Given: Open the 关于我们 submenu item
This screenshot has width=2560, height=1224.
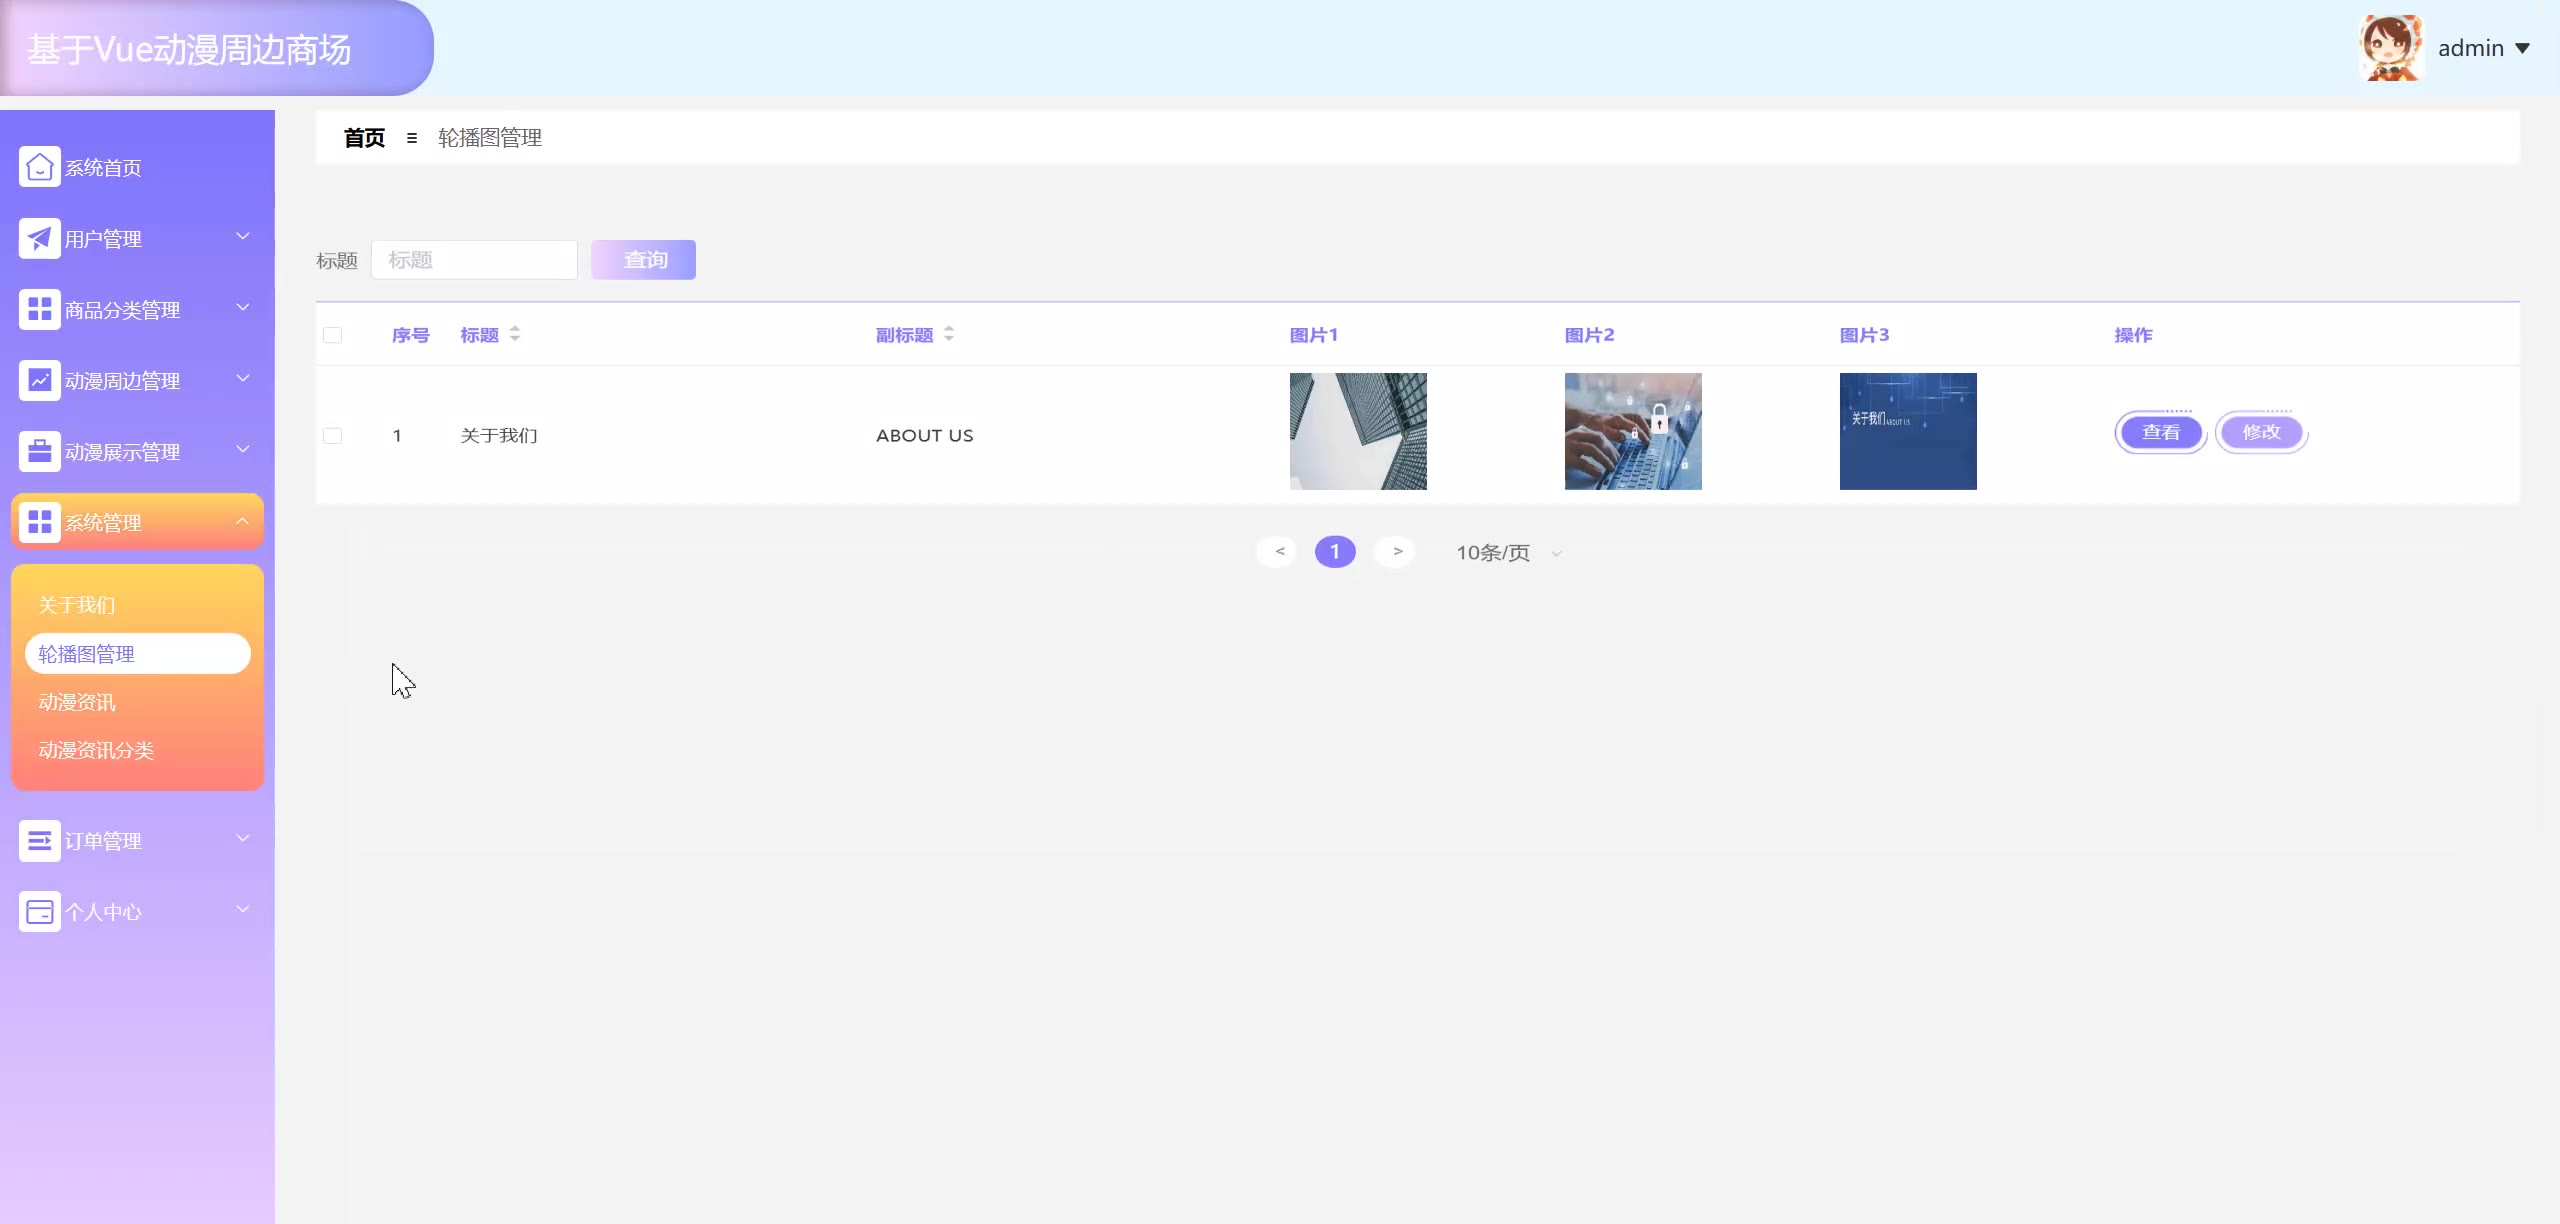Looking at the screenshot, I should coord(77,605).
